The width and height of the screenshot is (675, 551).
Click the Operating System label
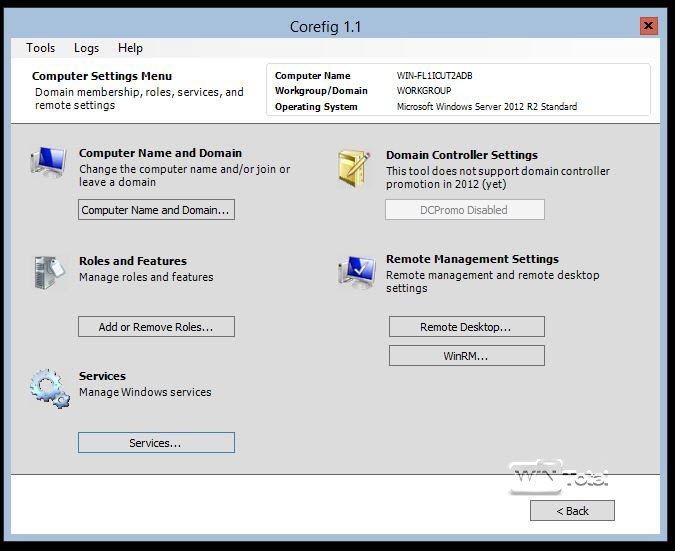(316, 107)
